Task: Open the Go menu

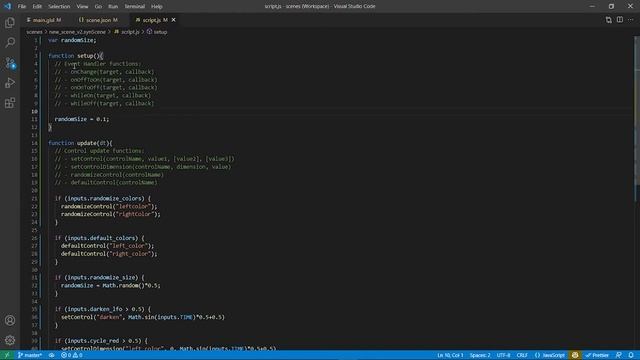Action: pos(98,7)
